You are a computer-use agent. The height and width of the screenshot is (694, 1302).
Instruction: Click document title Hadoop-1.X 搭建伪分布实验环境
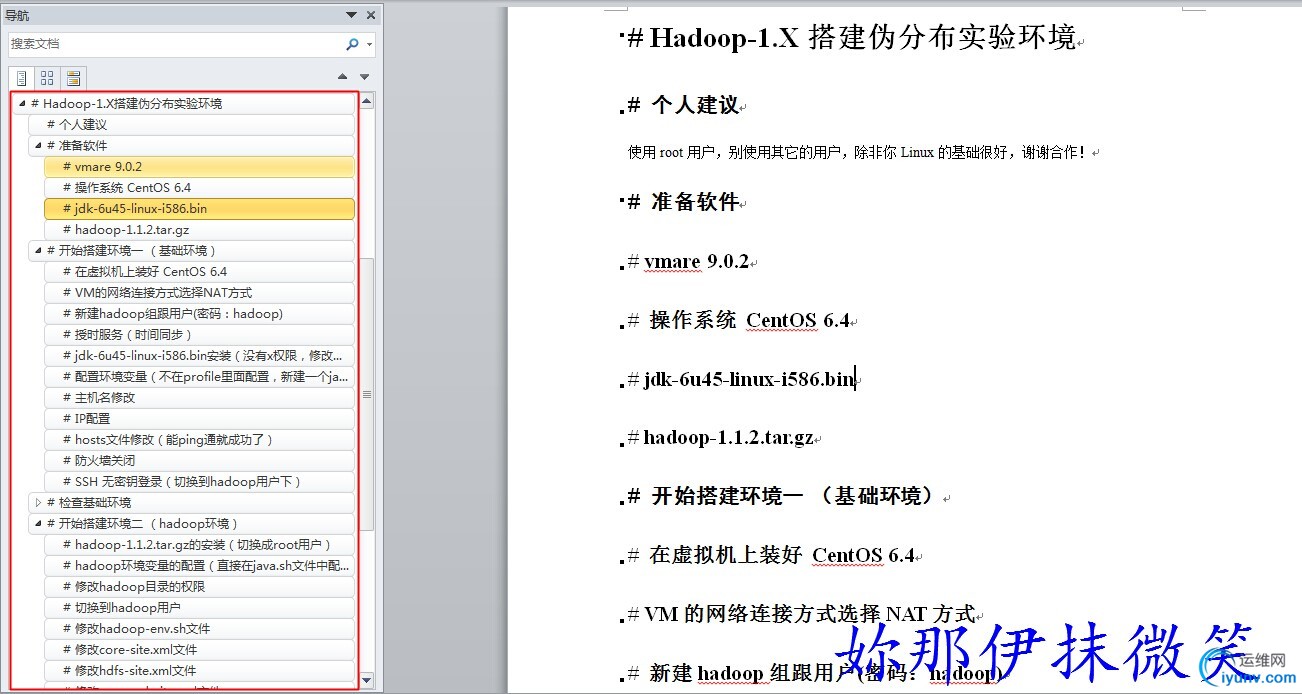tap(851, 38)
